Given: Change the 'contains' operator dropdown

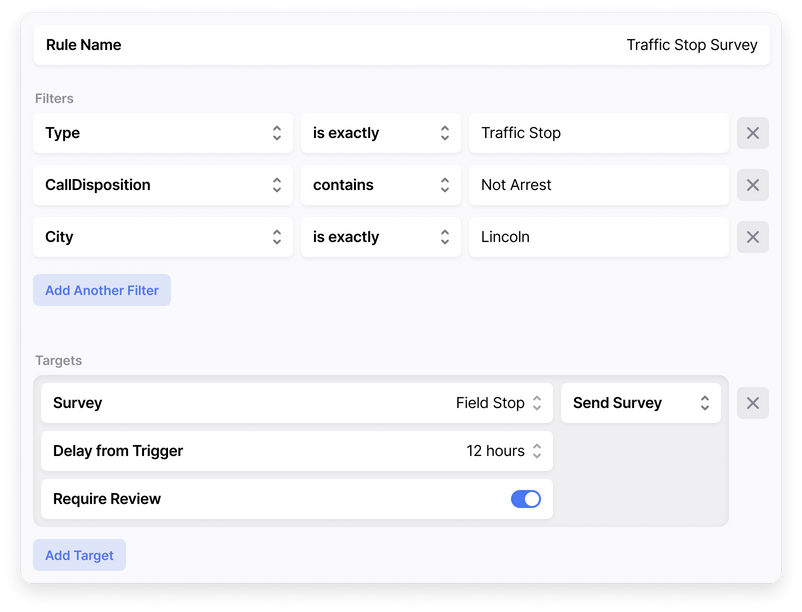Looking at the screenshot, I should pos(380,185).
